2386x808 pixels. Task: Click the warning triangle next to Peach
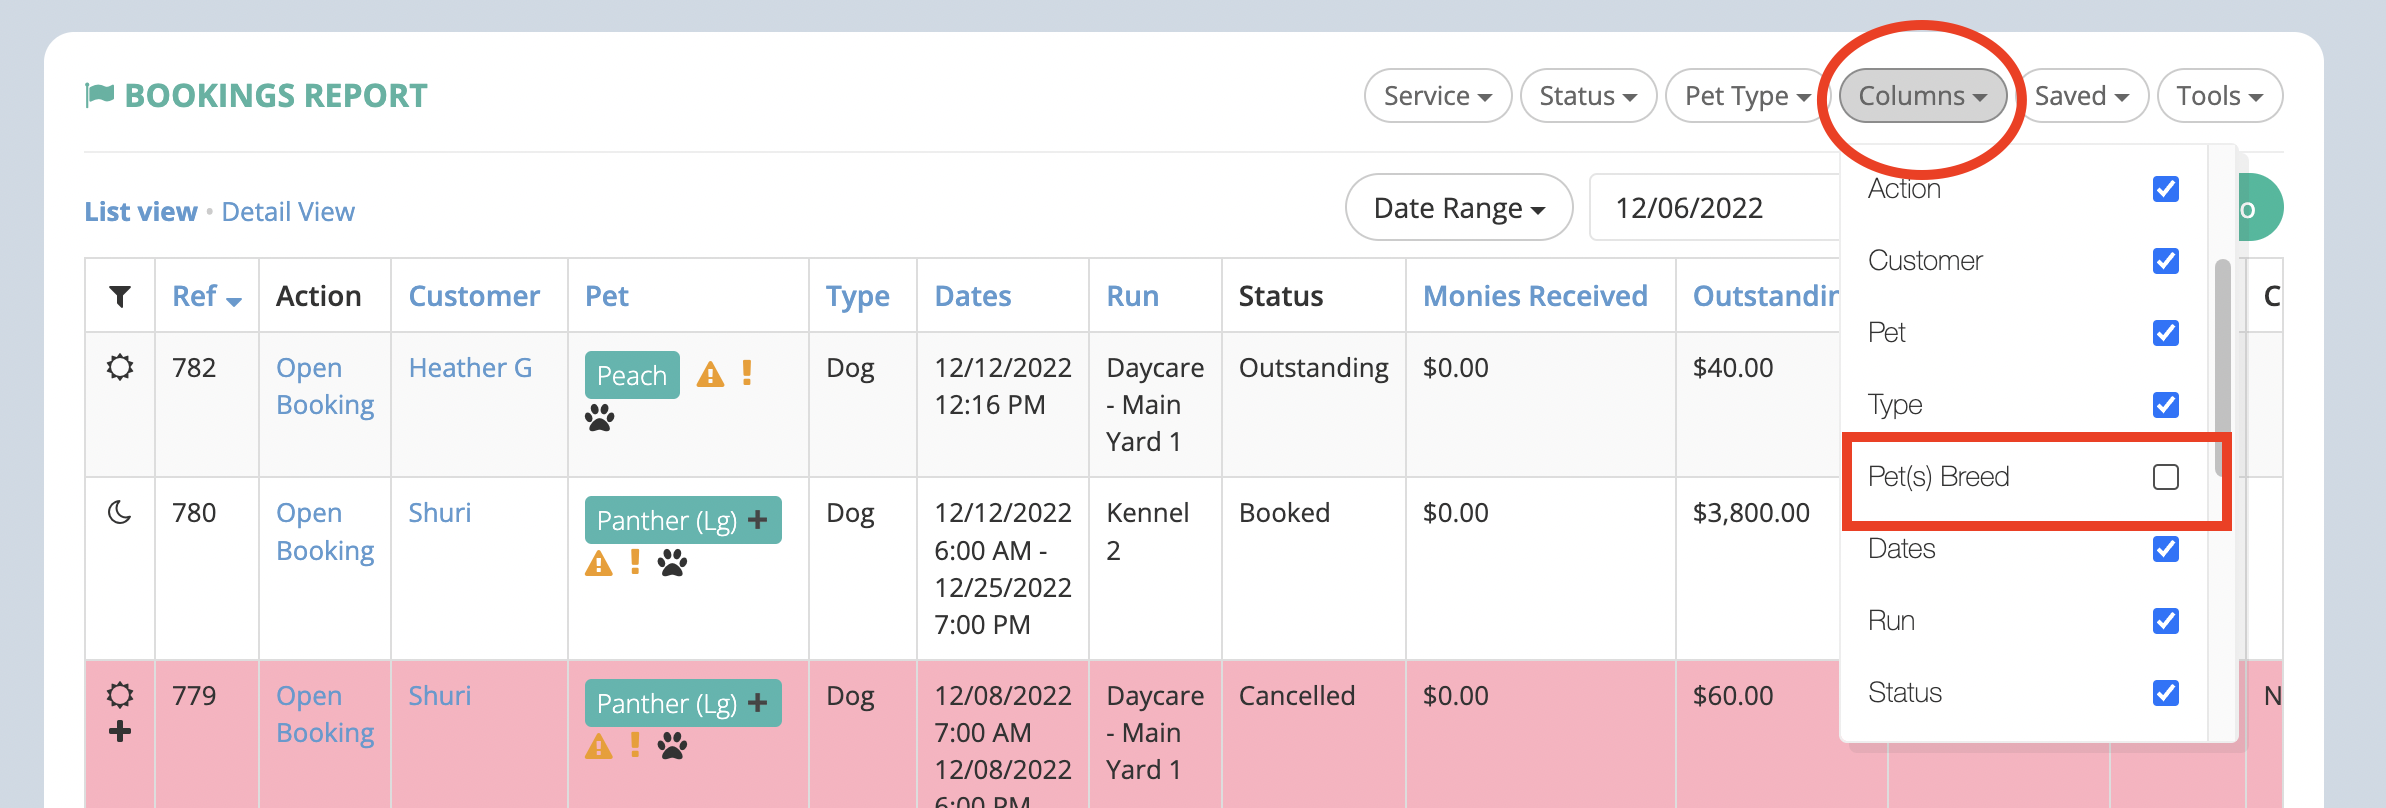[710, 375]
